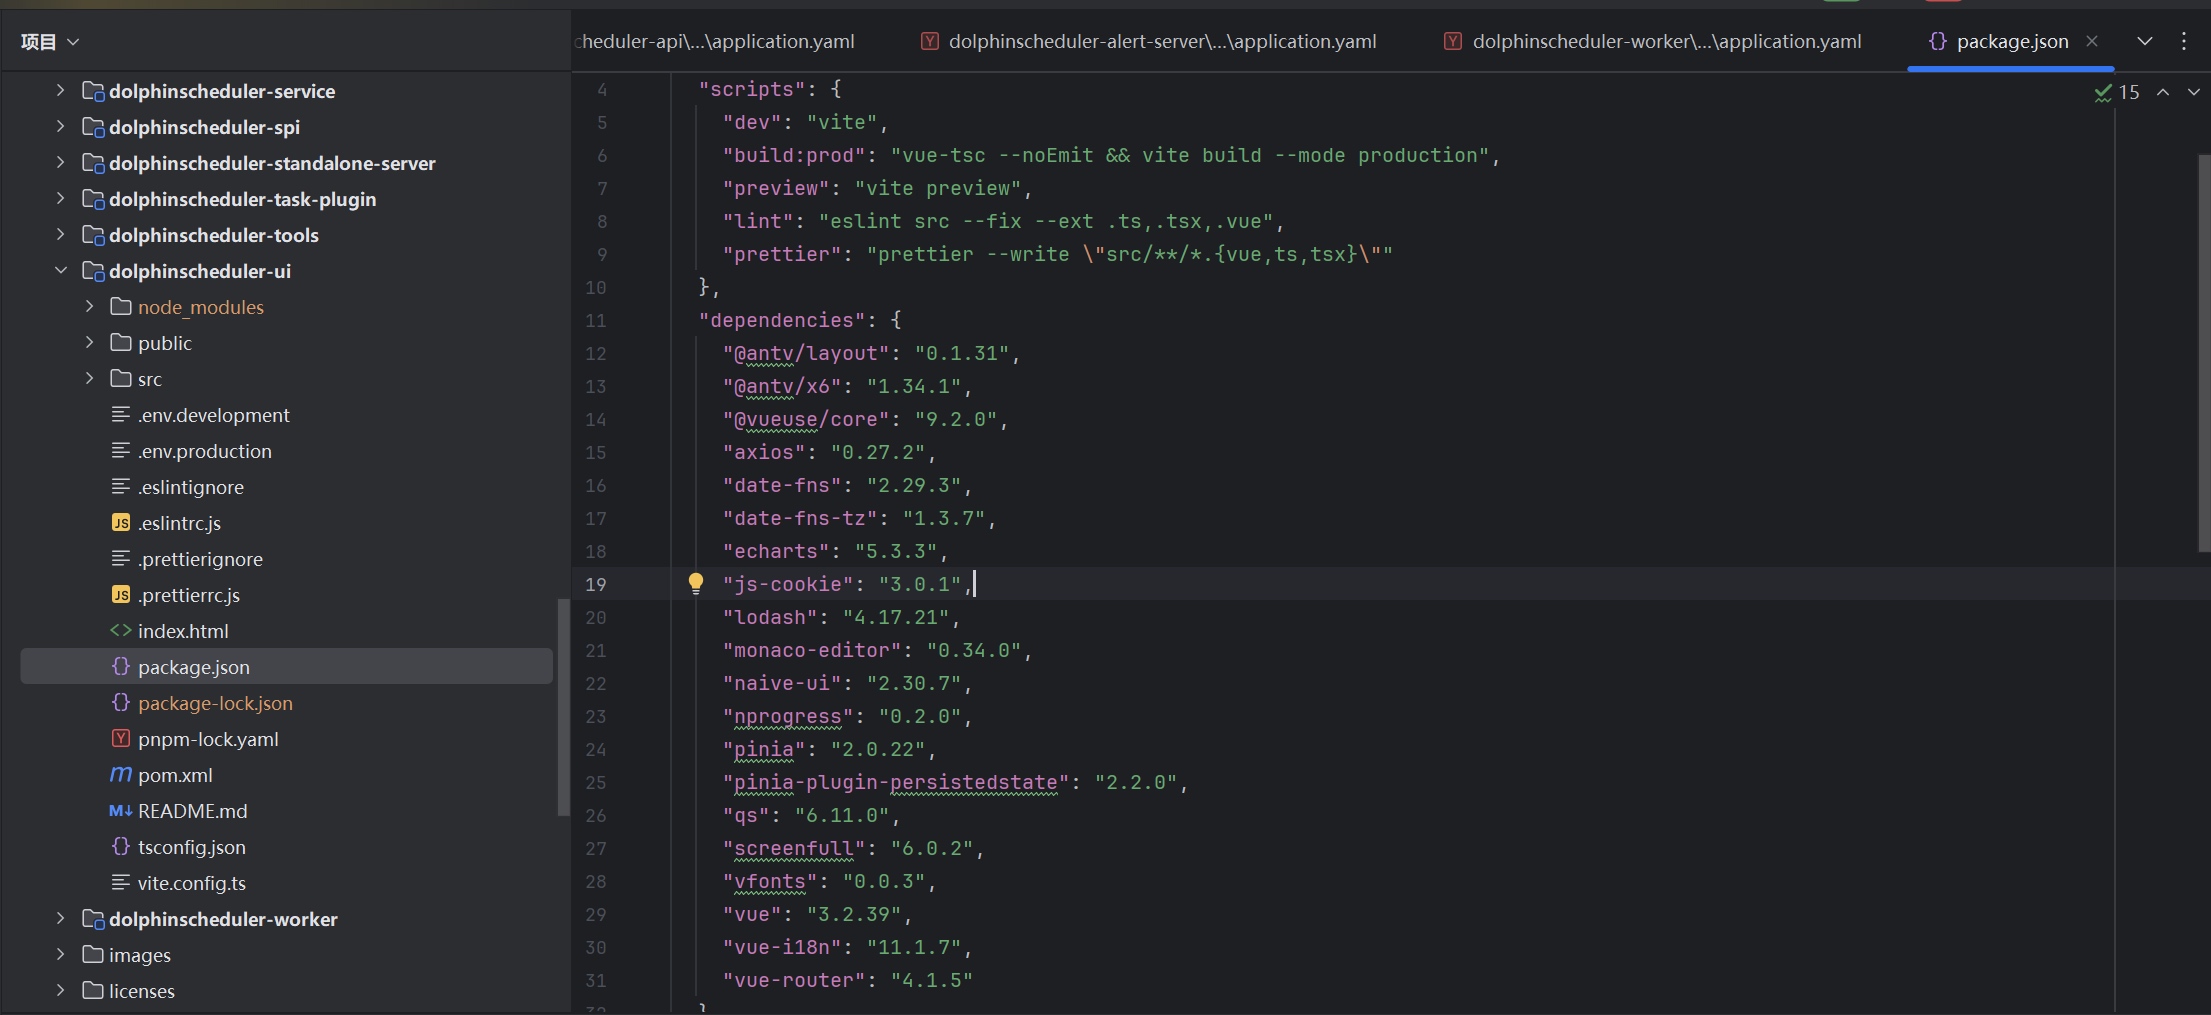The width and height of the screenshot is (2211, 1015).
Task: Show the hidden tabs dropdown list
Action: coord(2145,41)
